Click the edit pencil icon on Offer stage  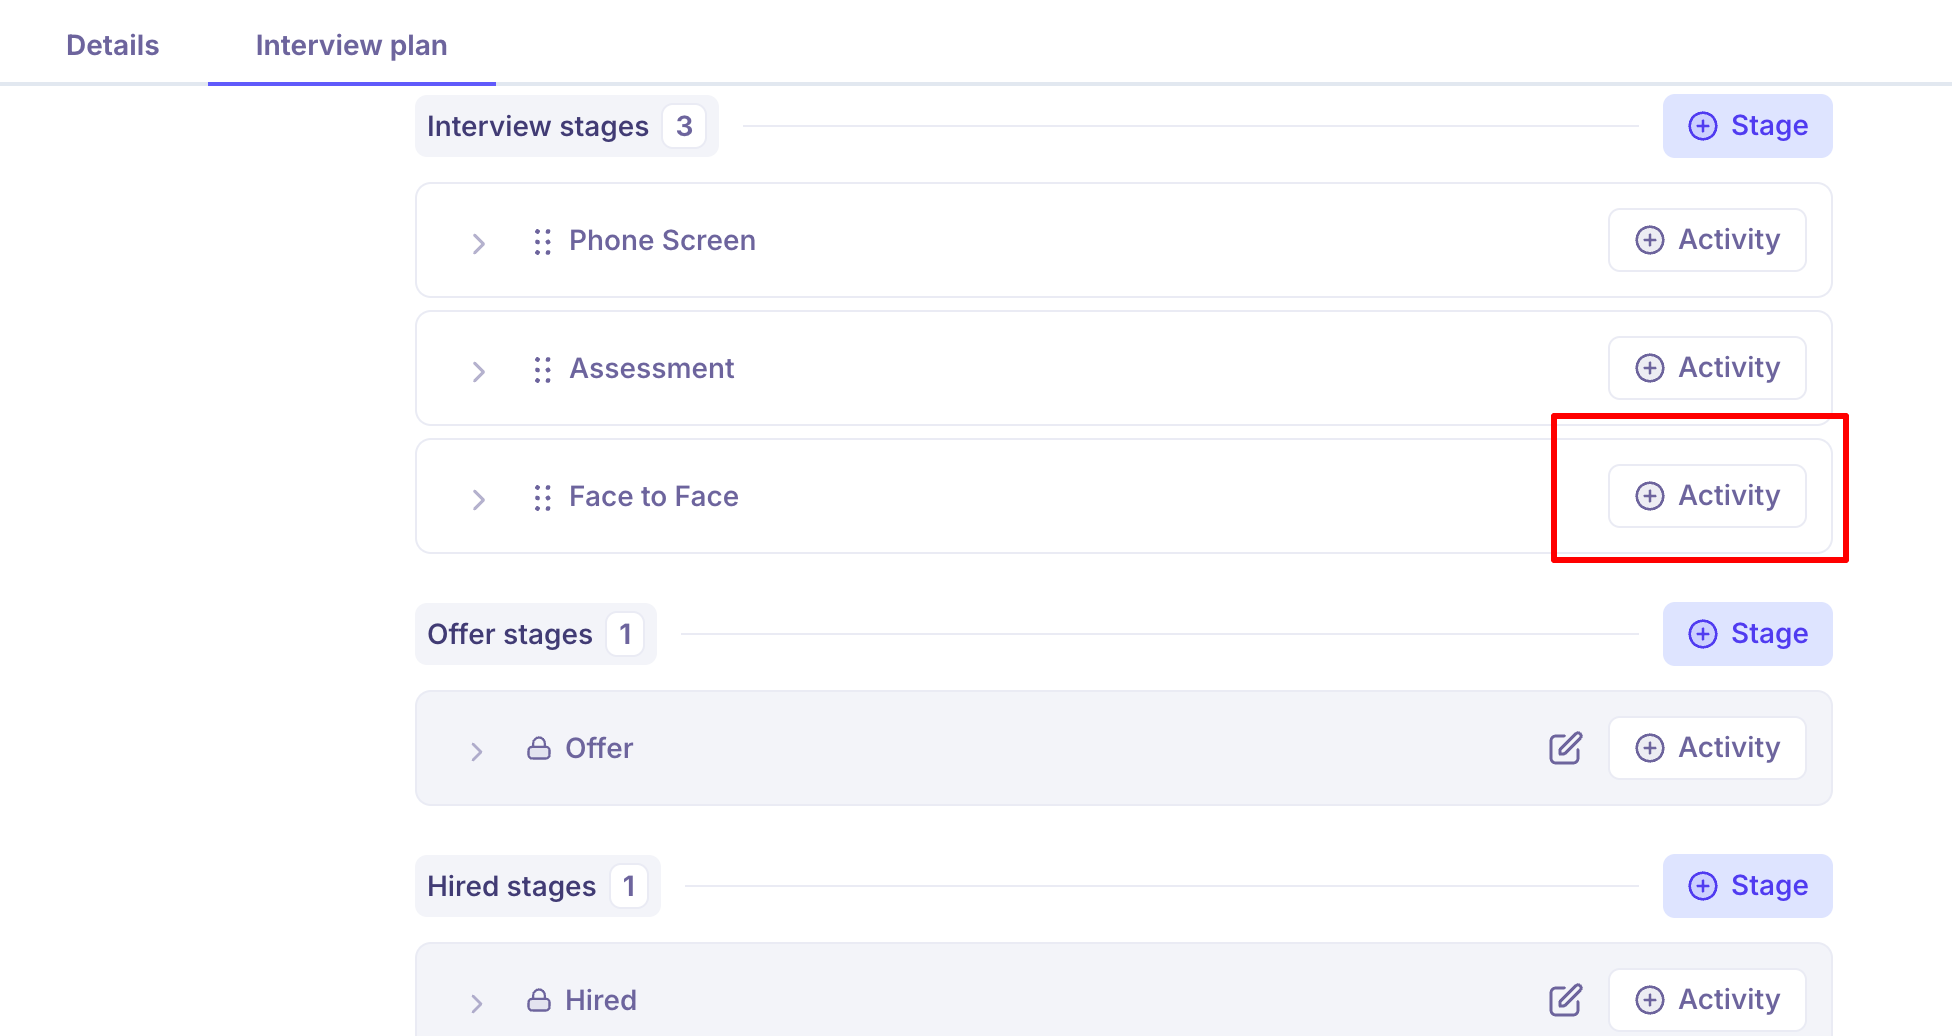click(1565, 748)
